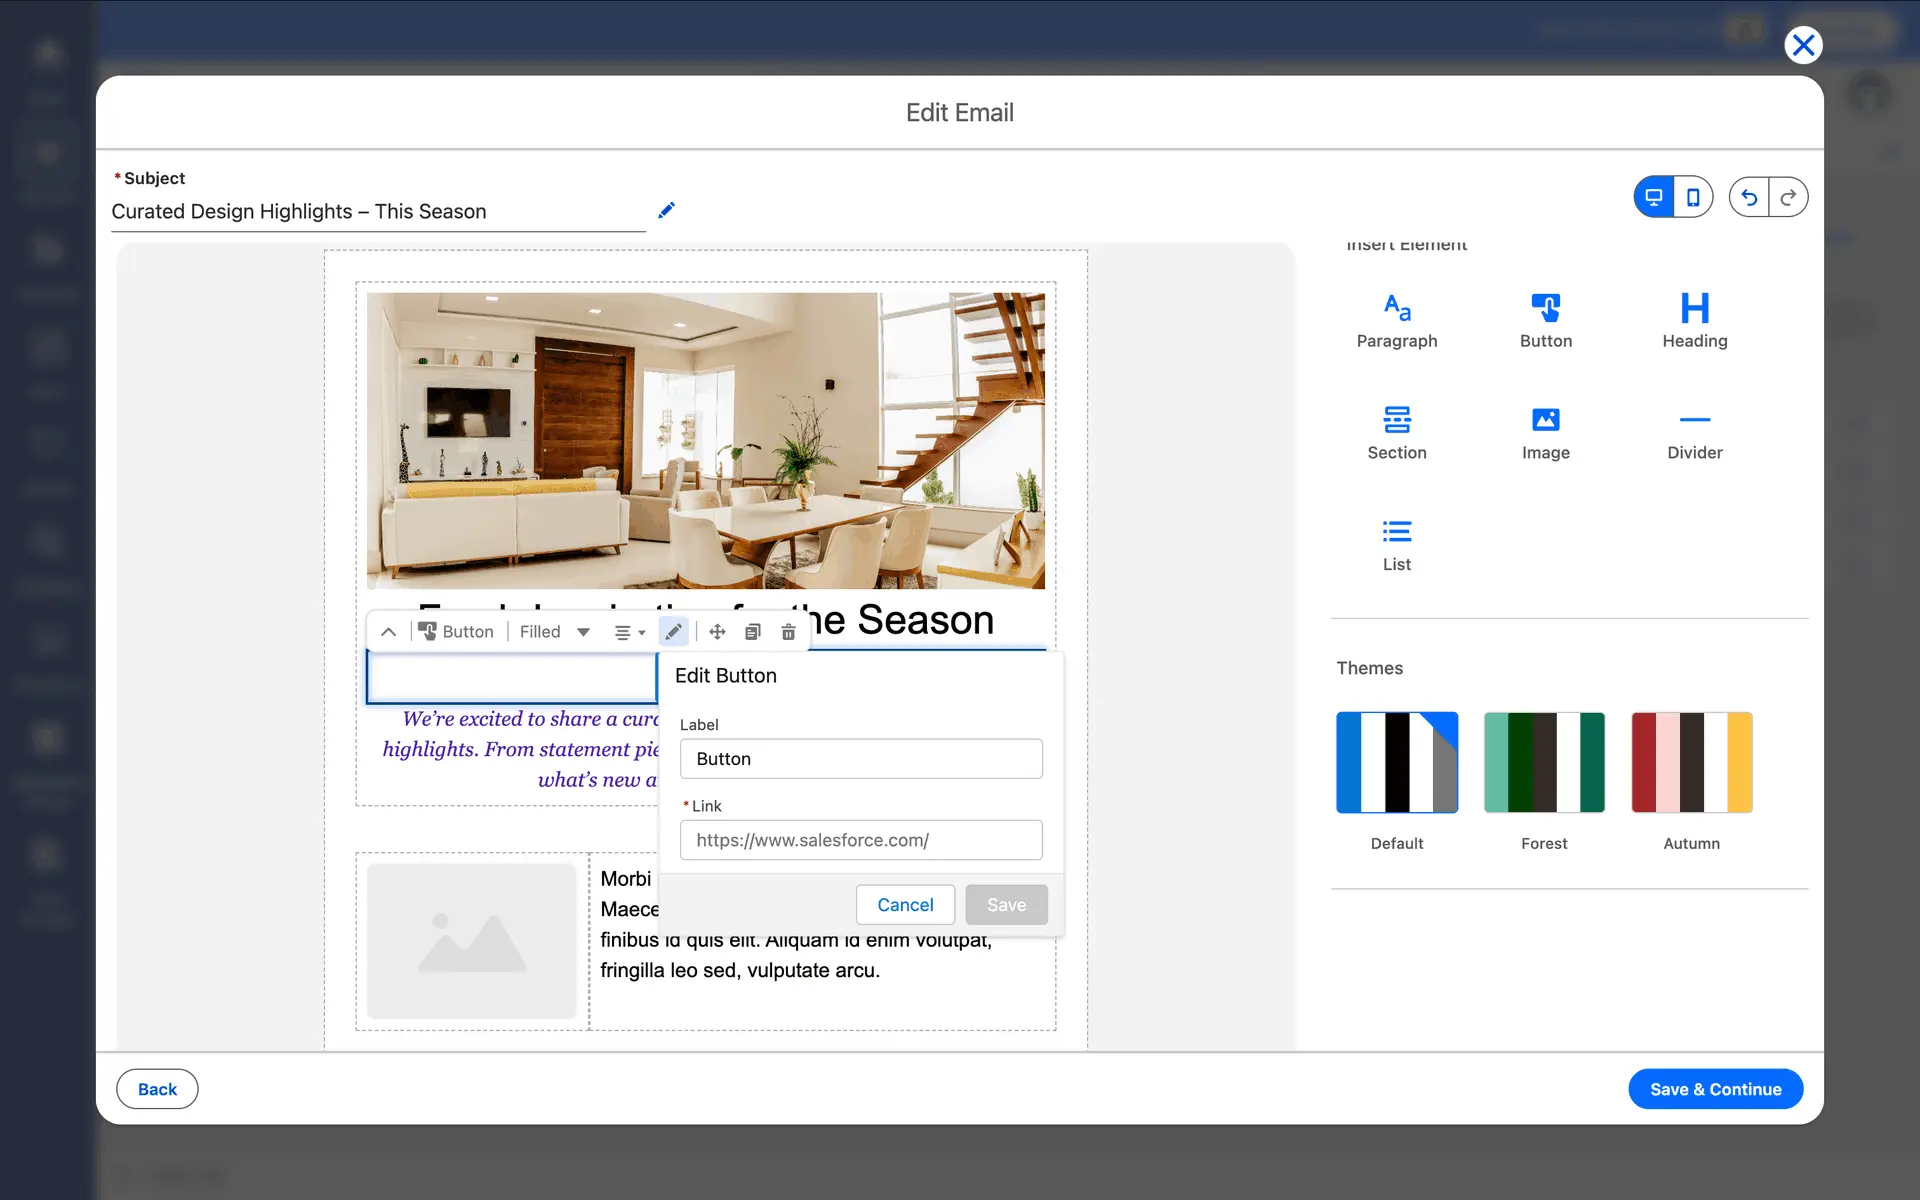
Task: Switch to mobile preview mode
Action: pyautogui.click(x=1693, y=197)
